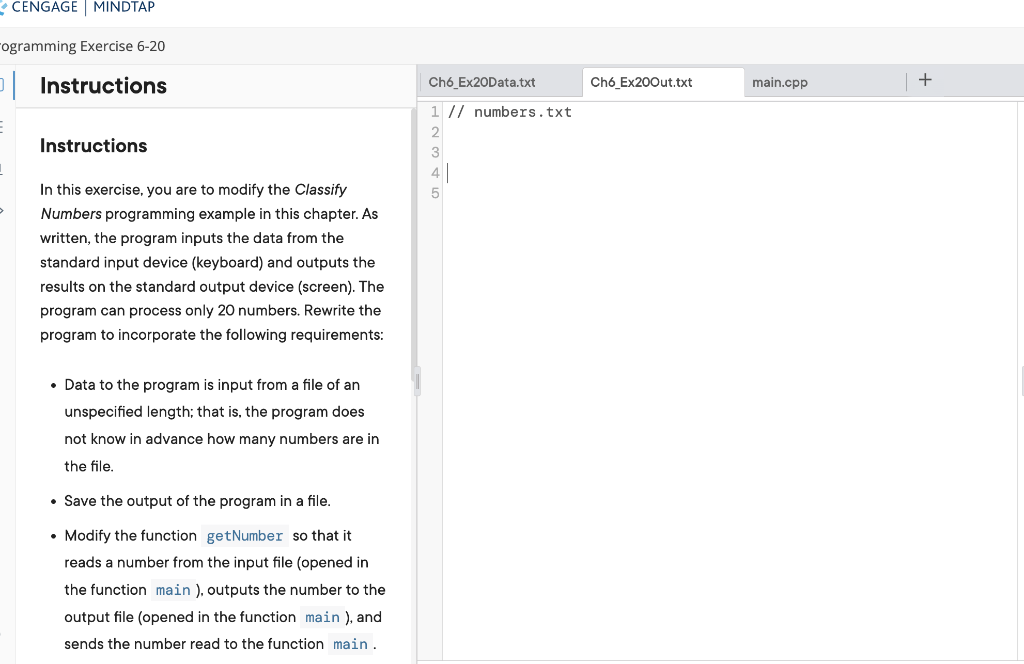1024x664 pixels.
Task: Place cursor on editor line 3
Action: coord(731,153)
